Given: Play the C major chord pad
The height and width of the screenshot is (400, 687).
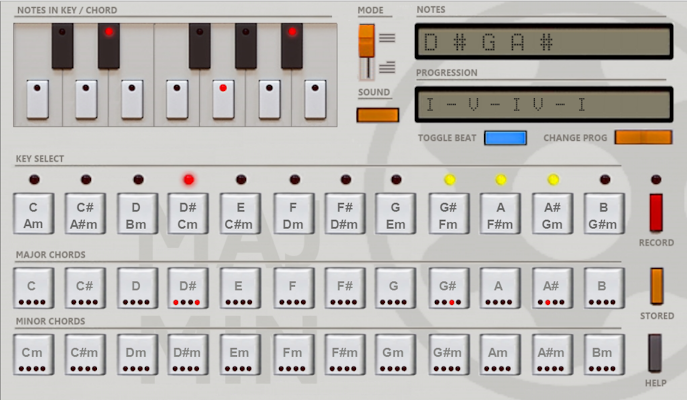Looking at the screenshot, I should tap(34, 288).
